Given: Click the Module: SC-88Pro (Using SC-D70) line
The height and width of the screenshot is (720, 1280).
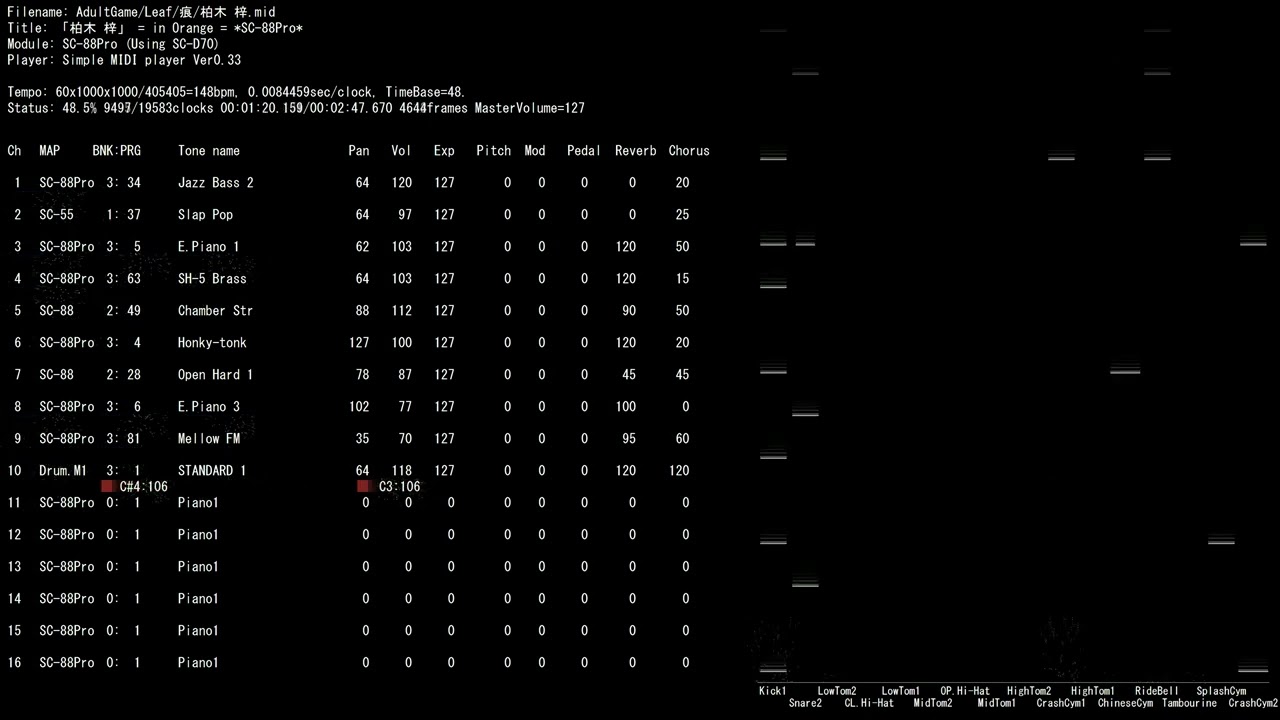Looking at the screenshot, I should (x=113, y=44).
